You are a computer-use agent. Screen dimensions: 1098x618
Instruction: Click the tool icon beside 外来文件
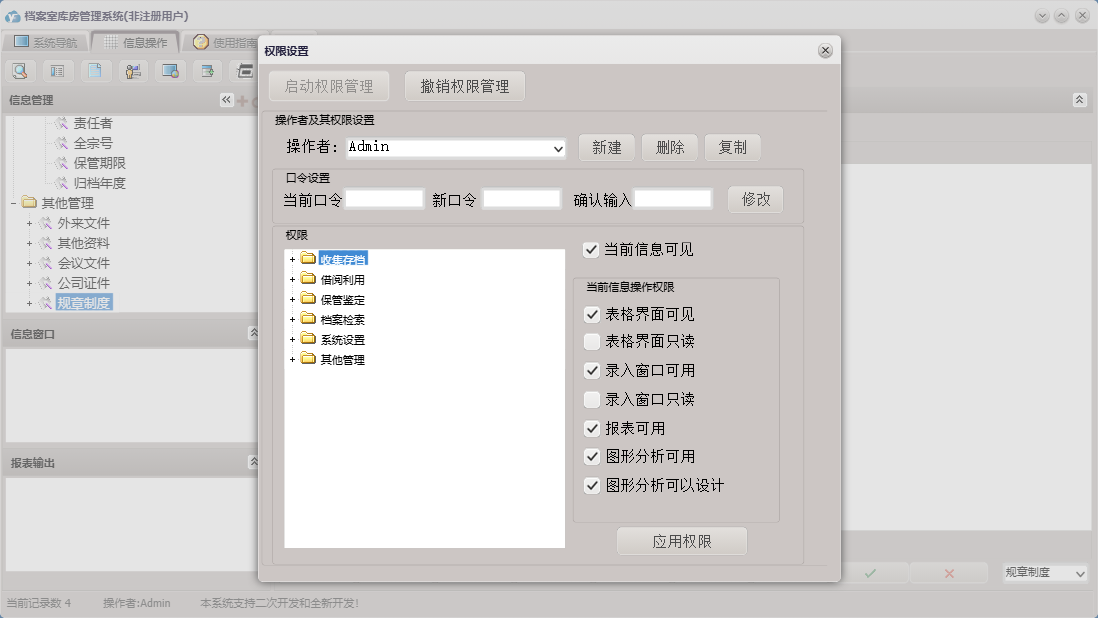pos(46,223)
